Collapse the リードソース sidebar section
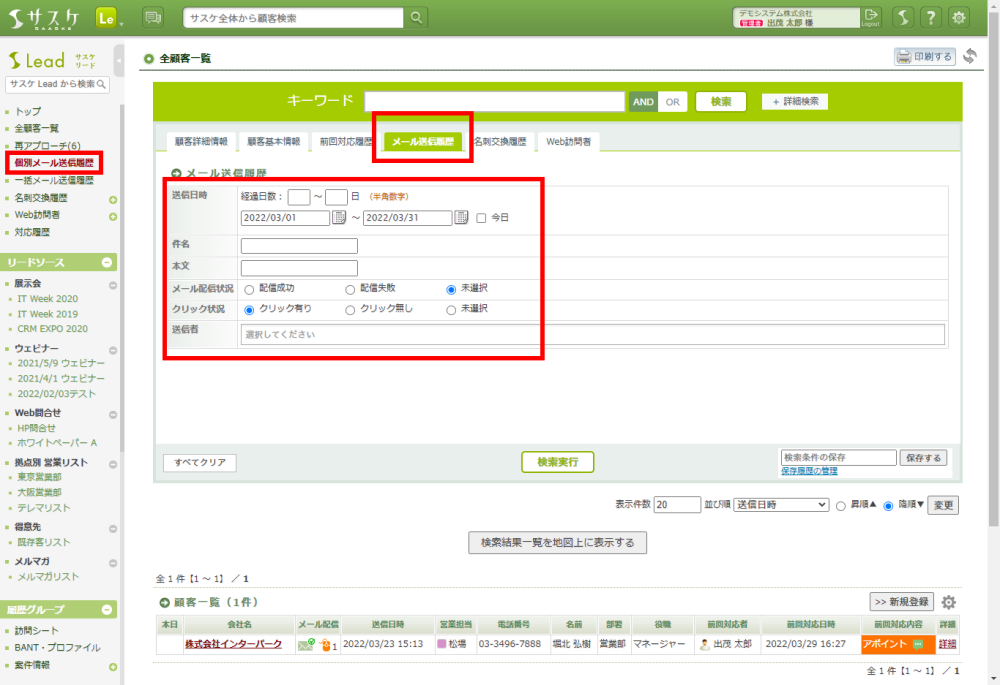This screenshot has width=1000, height=685. [107, 262]
